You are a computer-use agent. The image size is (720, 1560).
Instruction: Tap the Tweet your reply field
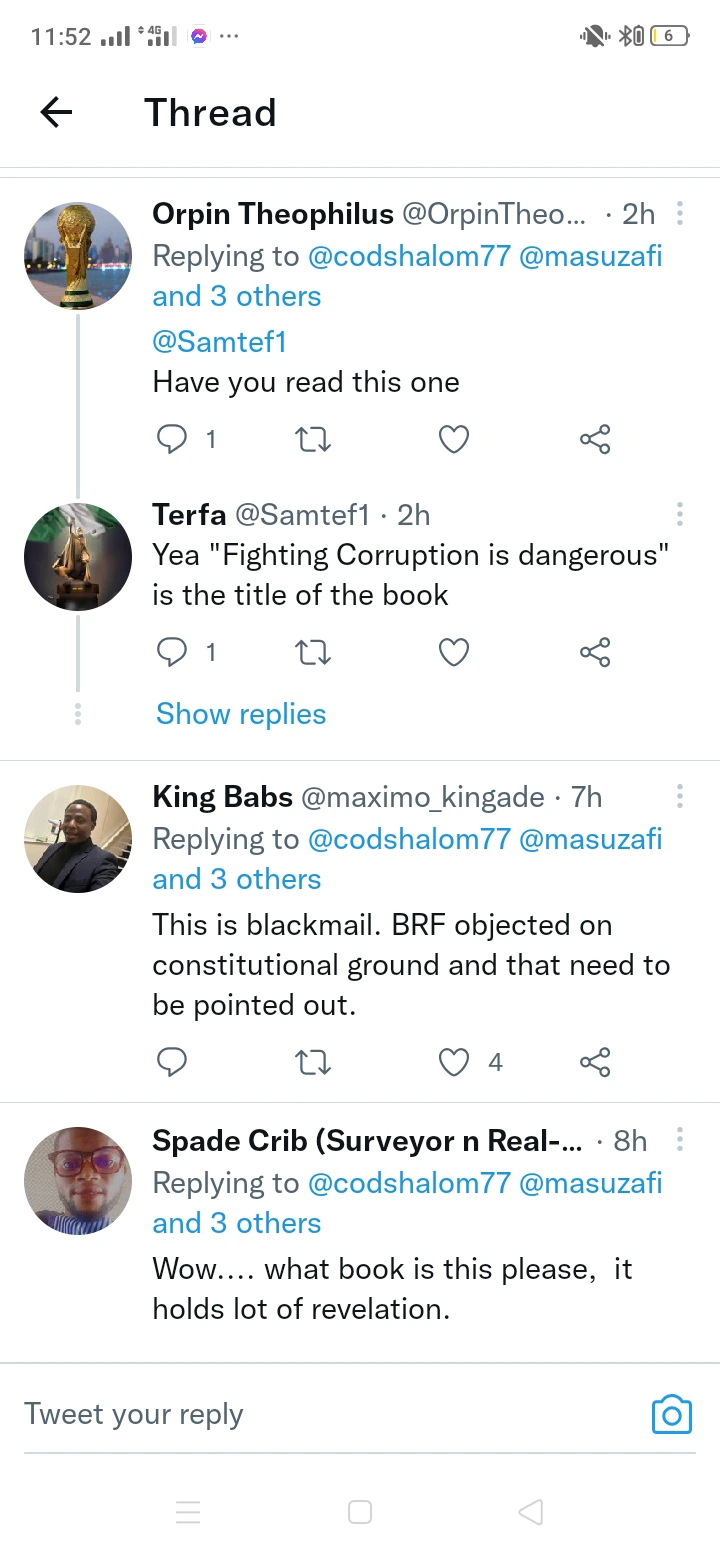pos(320,1415)
